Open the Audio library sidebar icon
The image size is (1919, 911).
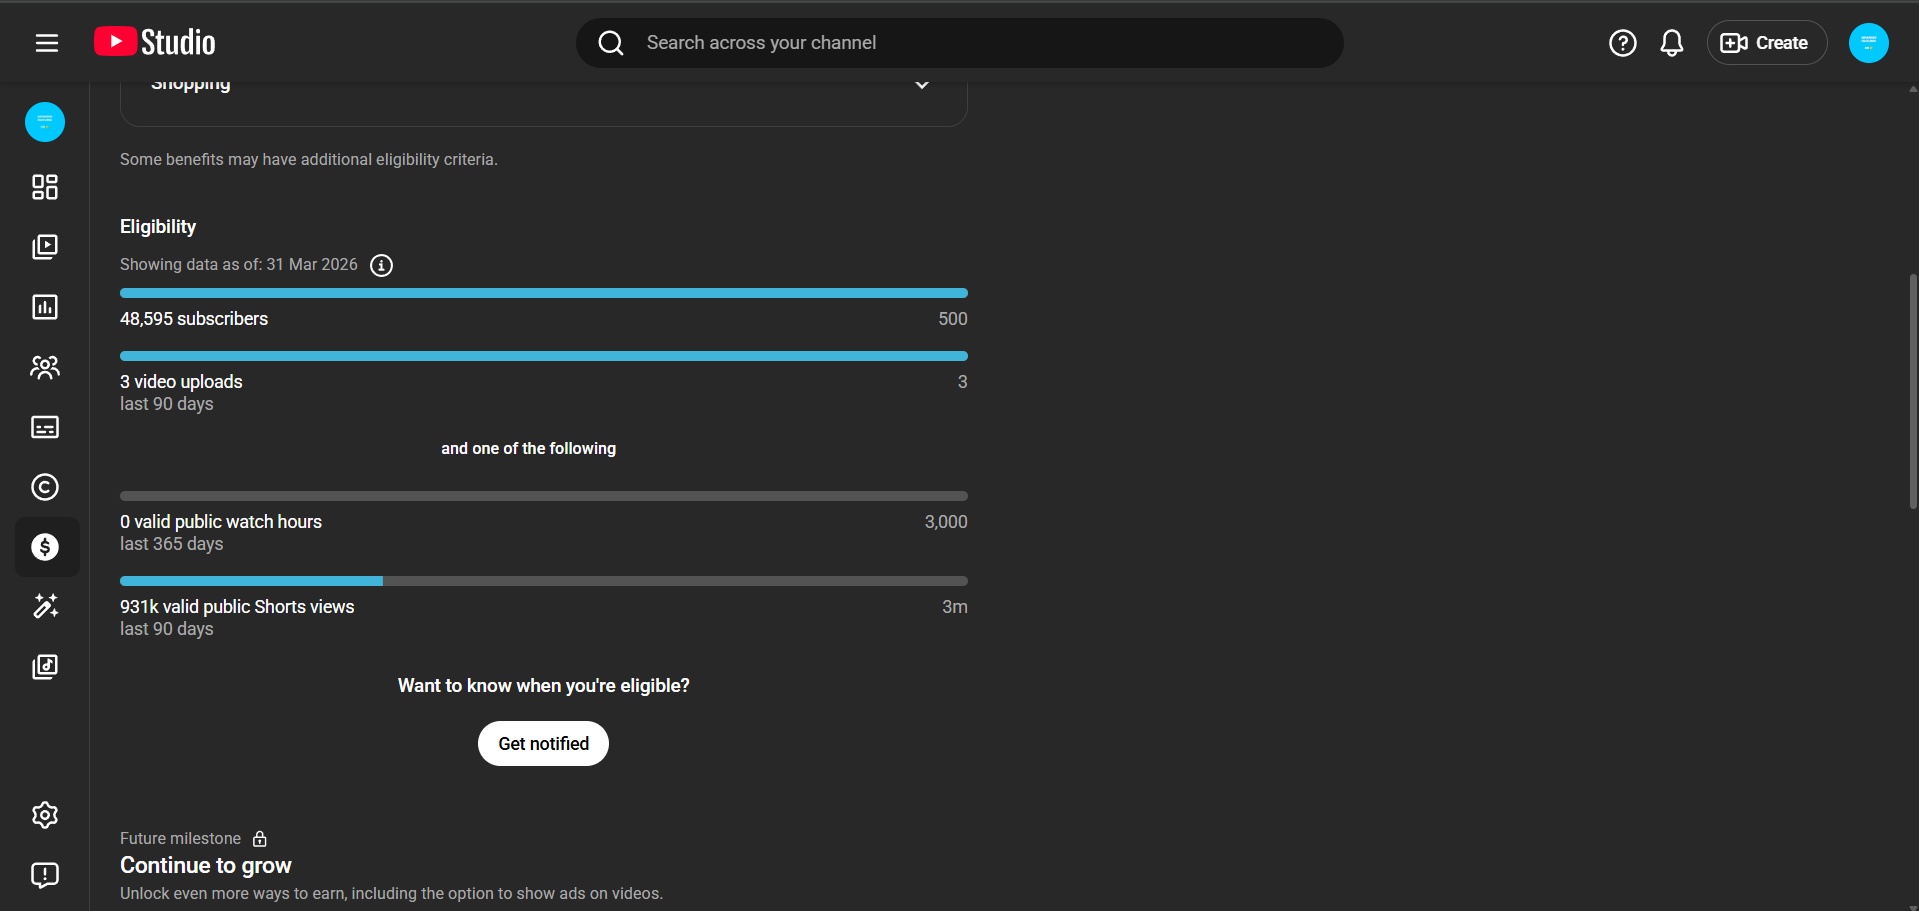(x=45, y=667)
